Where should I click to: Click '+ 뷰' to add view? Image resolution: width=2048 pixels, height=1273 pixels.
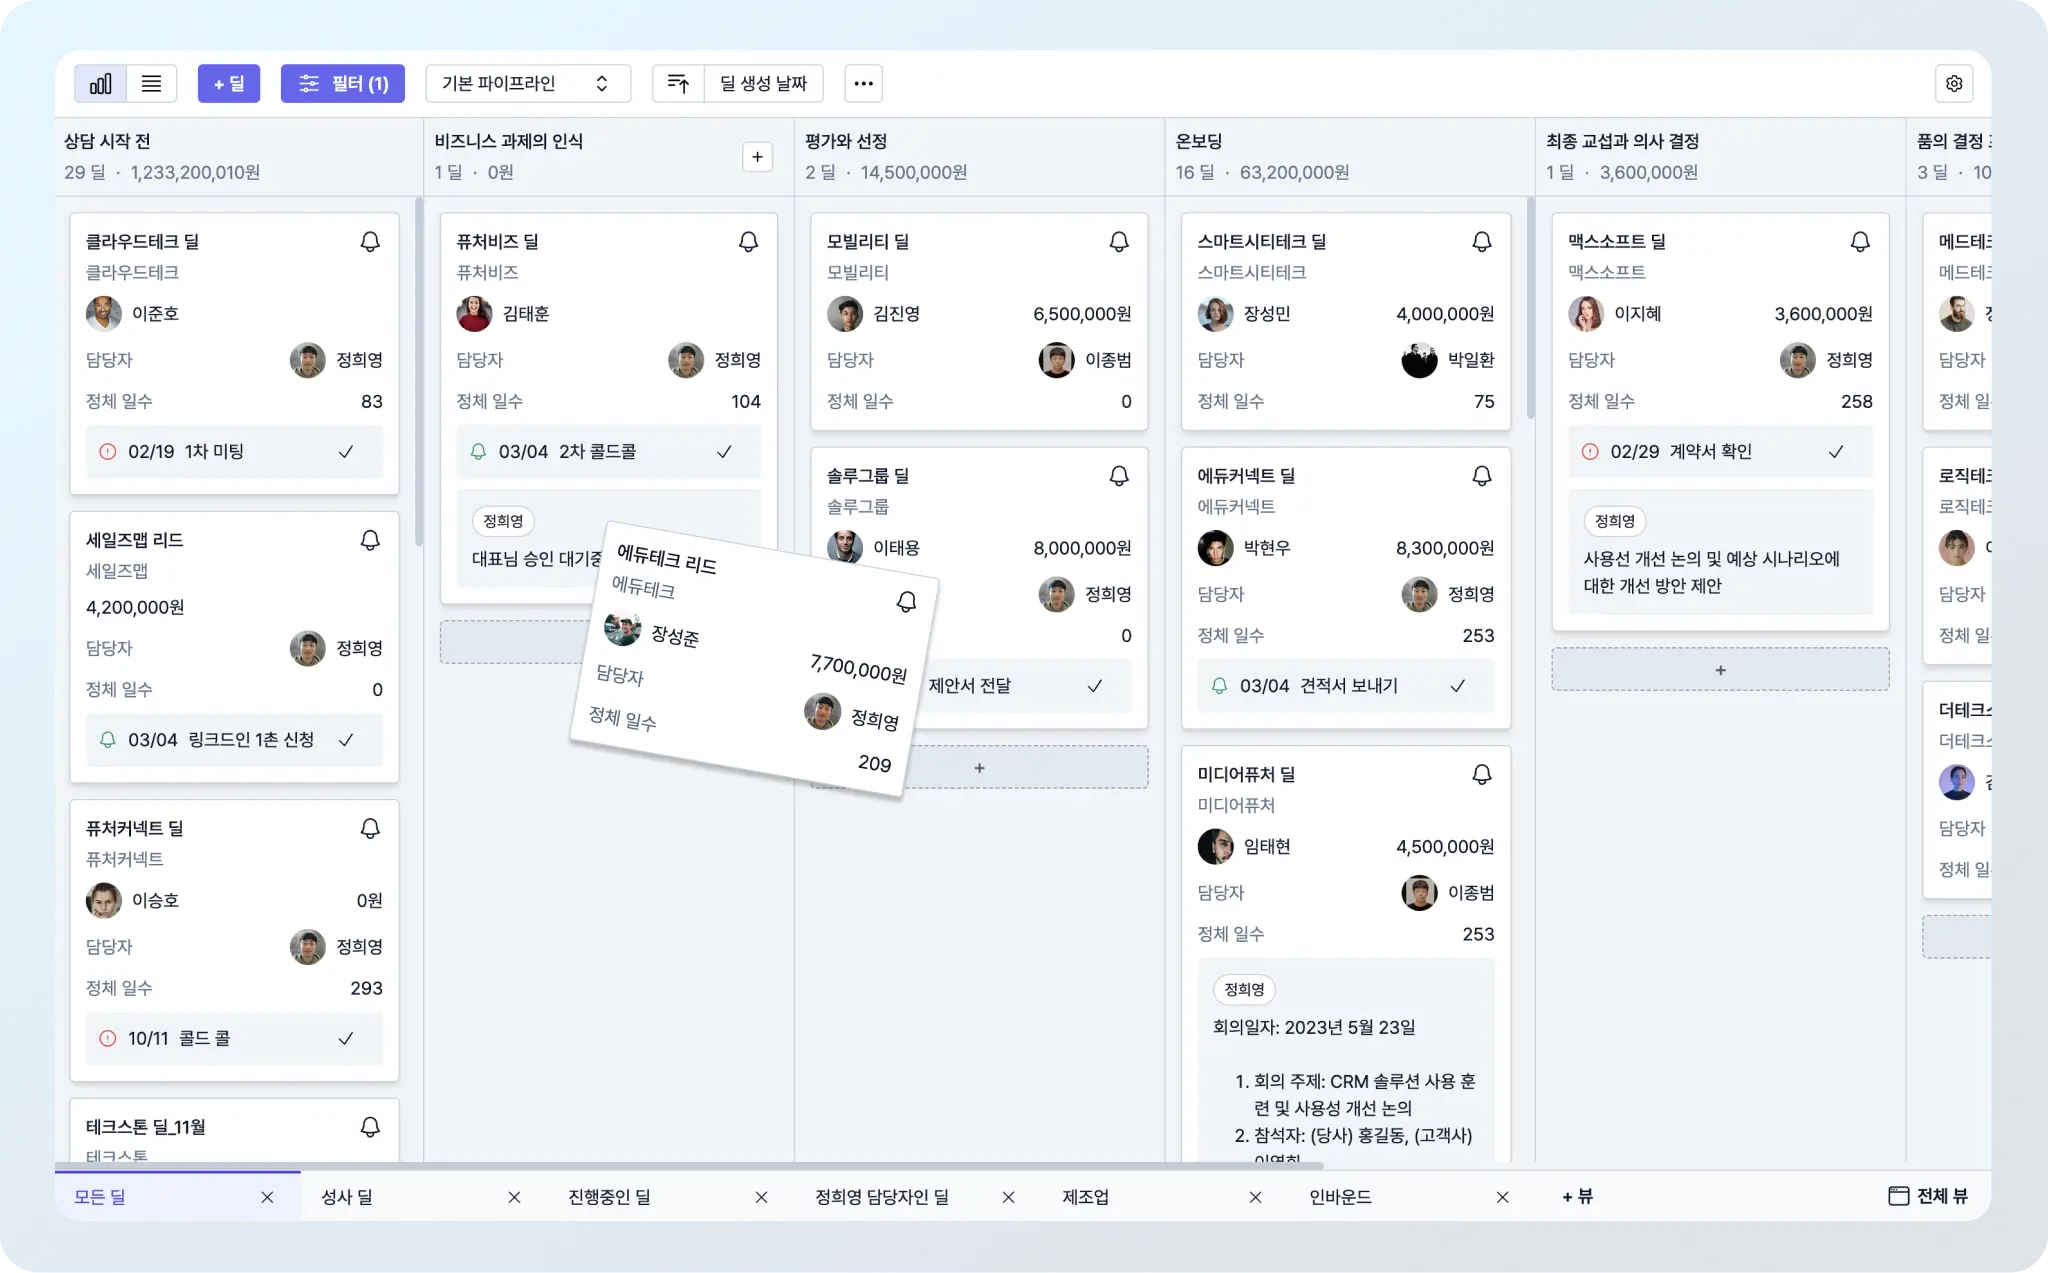(x=1577, y=1197)
